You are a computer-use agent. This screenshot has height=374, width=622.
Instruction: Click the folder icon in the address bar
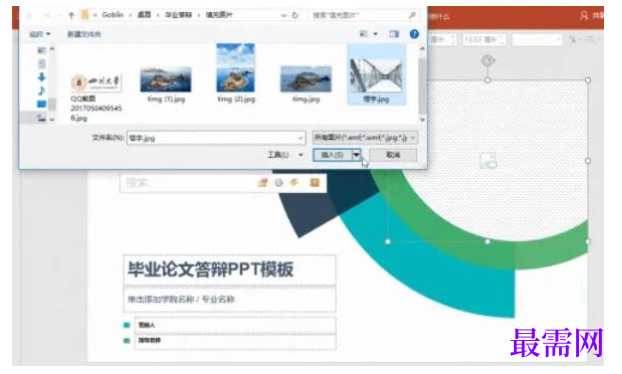point(85,15)
